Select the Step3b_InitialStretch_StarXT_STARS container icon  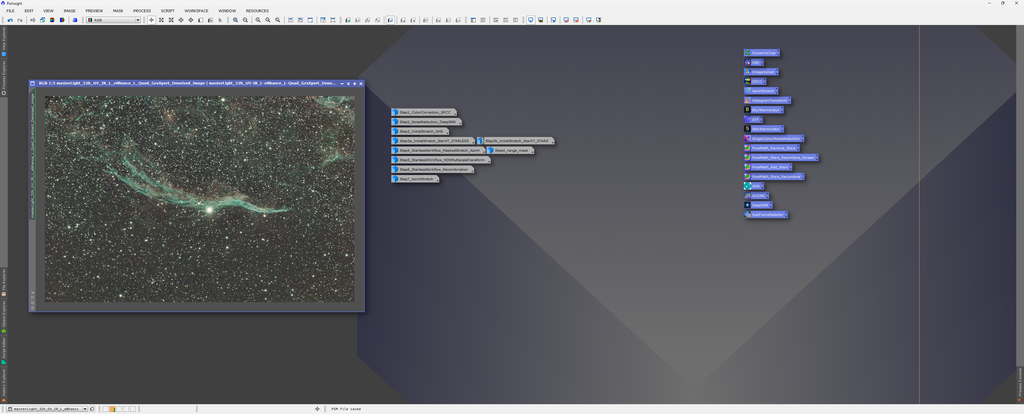515,141
